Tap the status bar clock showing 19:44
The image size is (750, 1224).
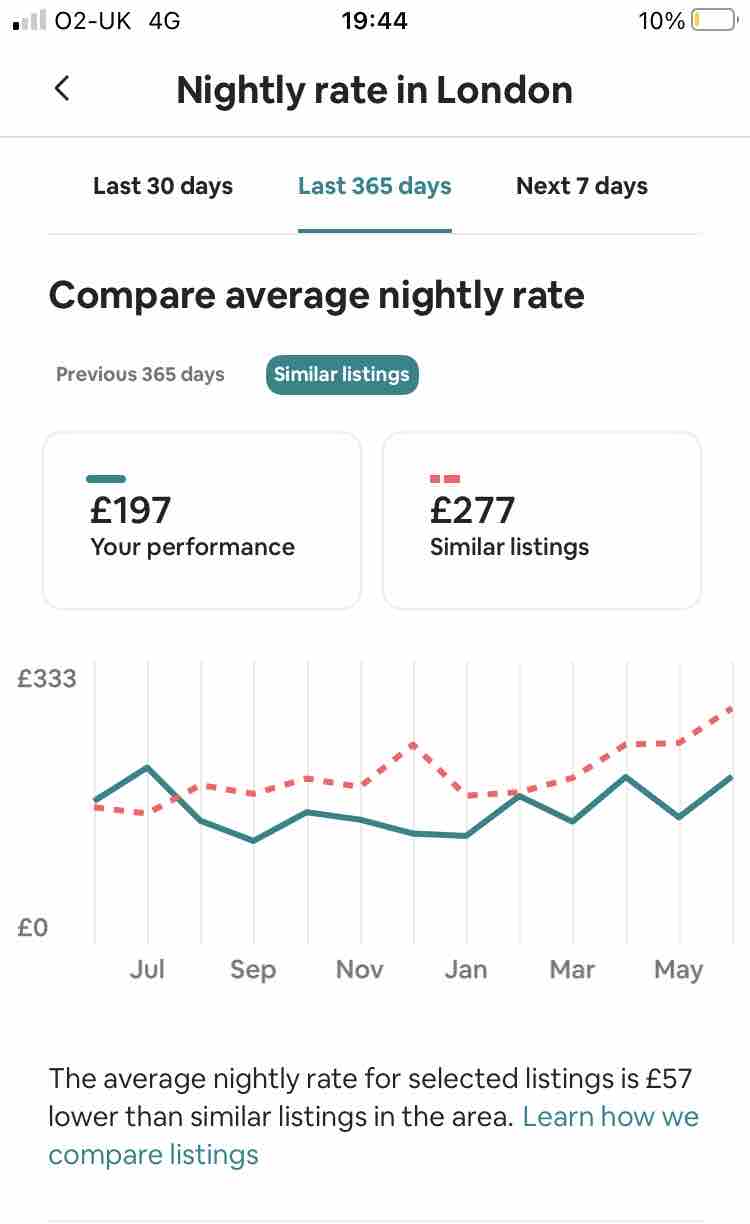(375, 20)
